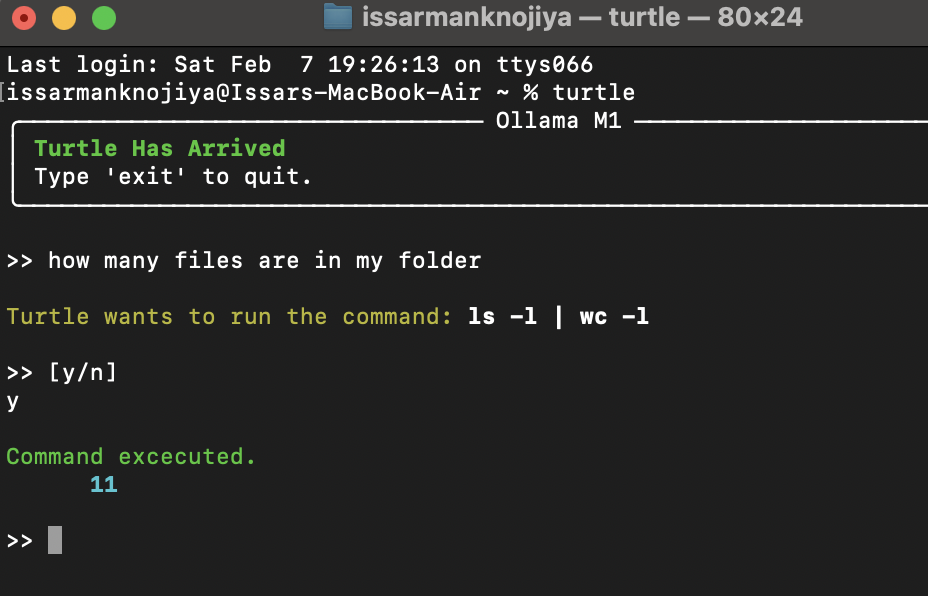Click the block cursor at the last prompt
This screenshot has width=928, height=596.
coord(55,541)
